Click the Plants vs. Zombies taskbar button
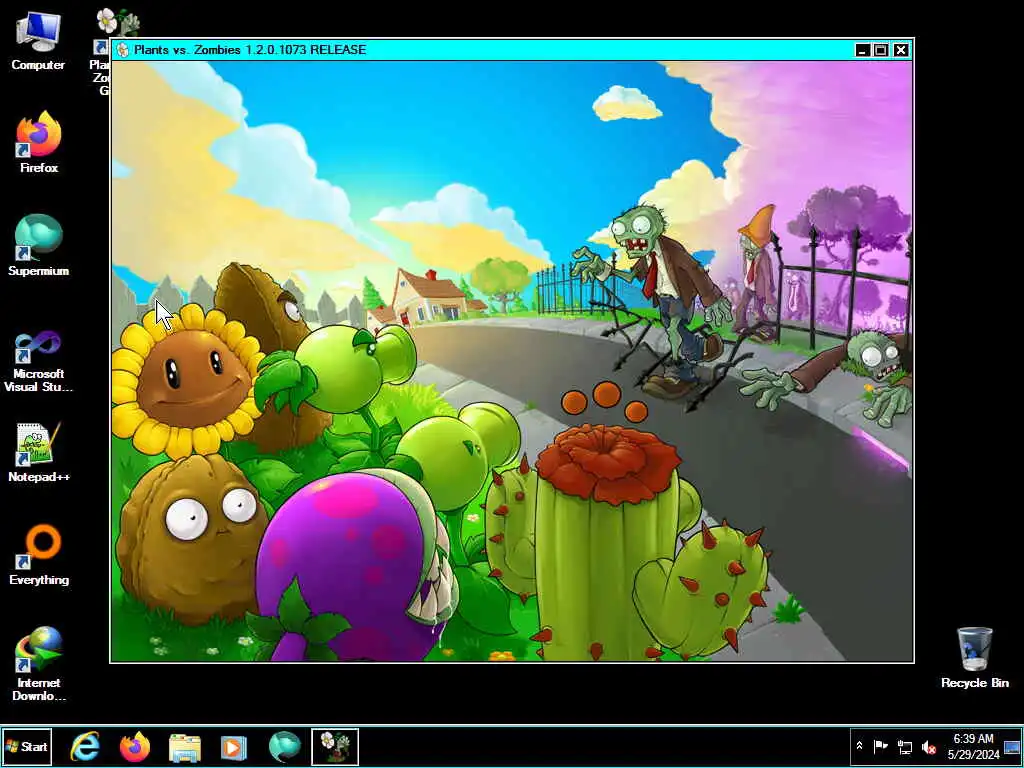1024x768 pixels. (x=335, y=746)
